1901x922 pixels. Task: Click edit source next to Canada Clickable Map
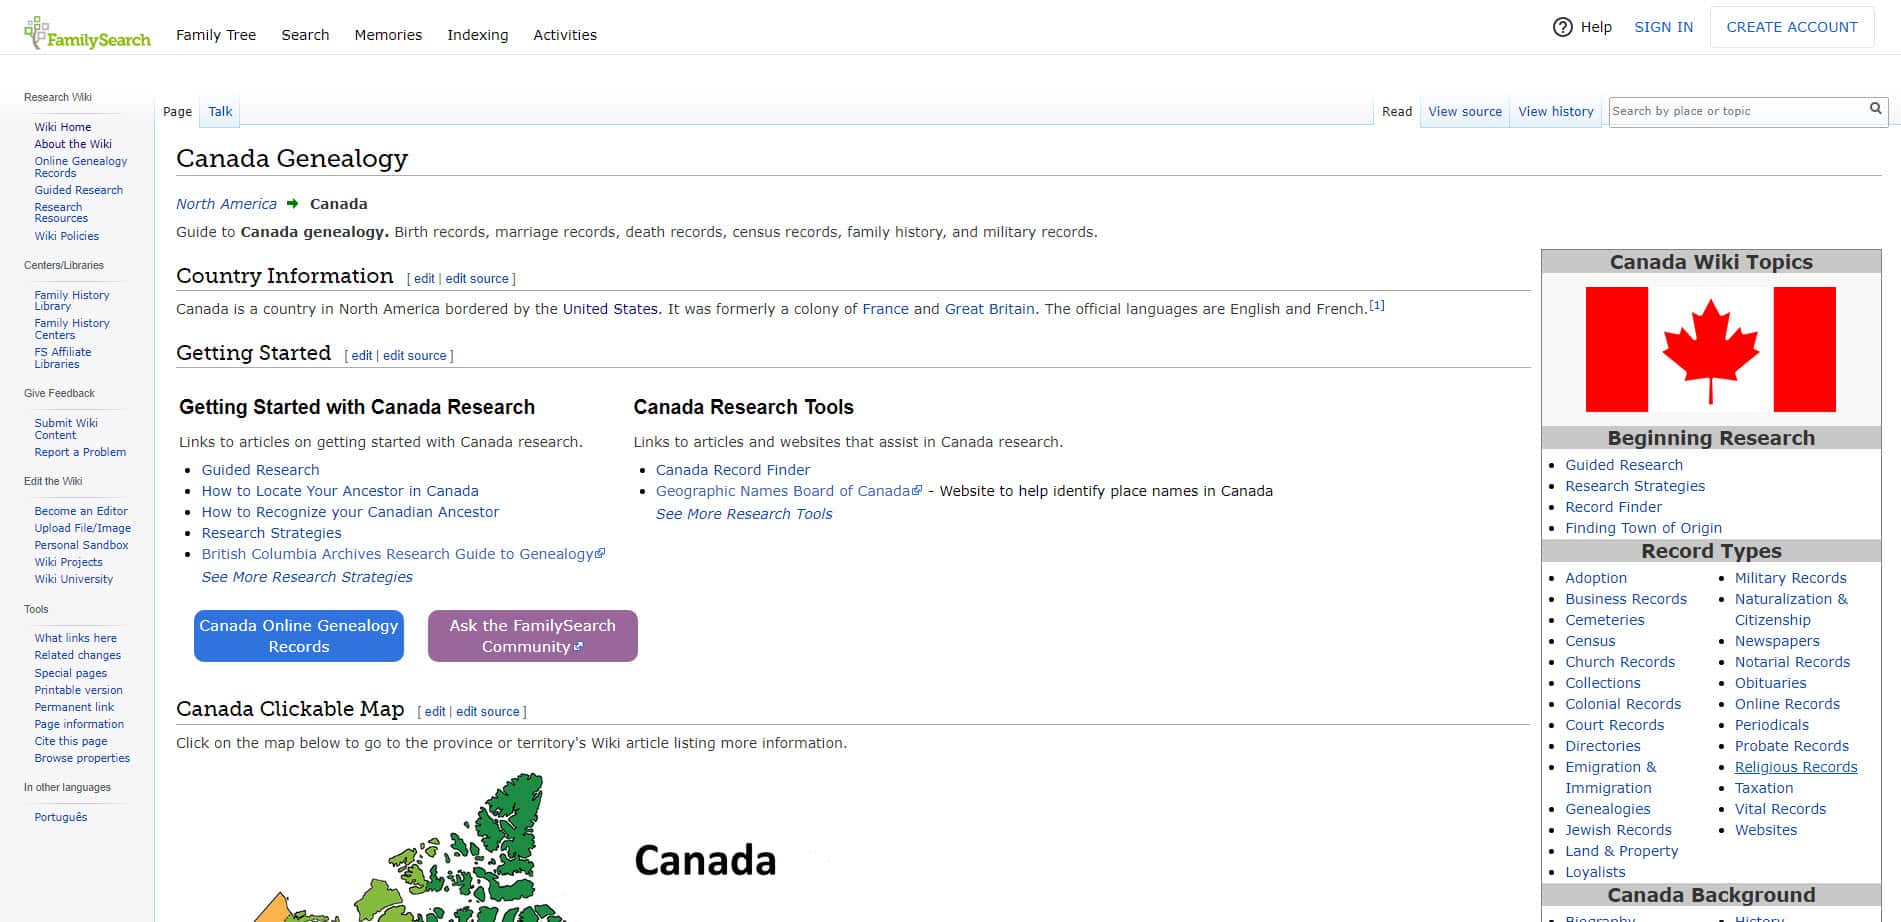click(488, 712)
